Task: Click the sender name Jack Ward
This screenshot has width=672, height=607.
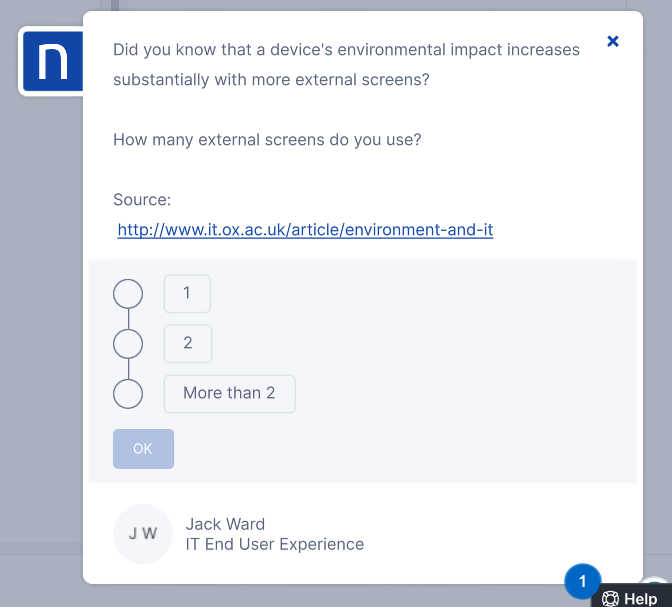Action: [x=225, y=524]
